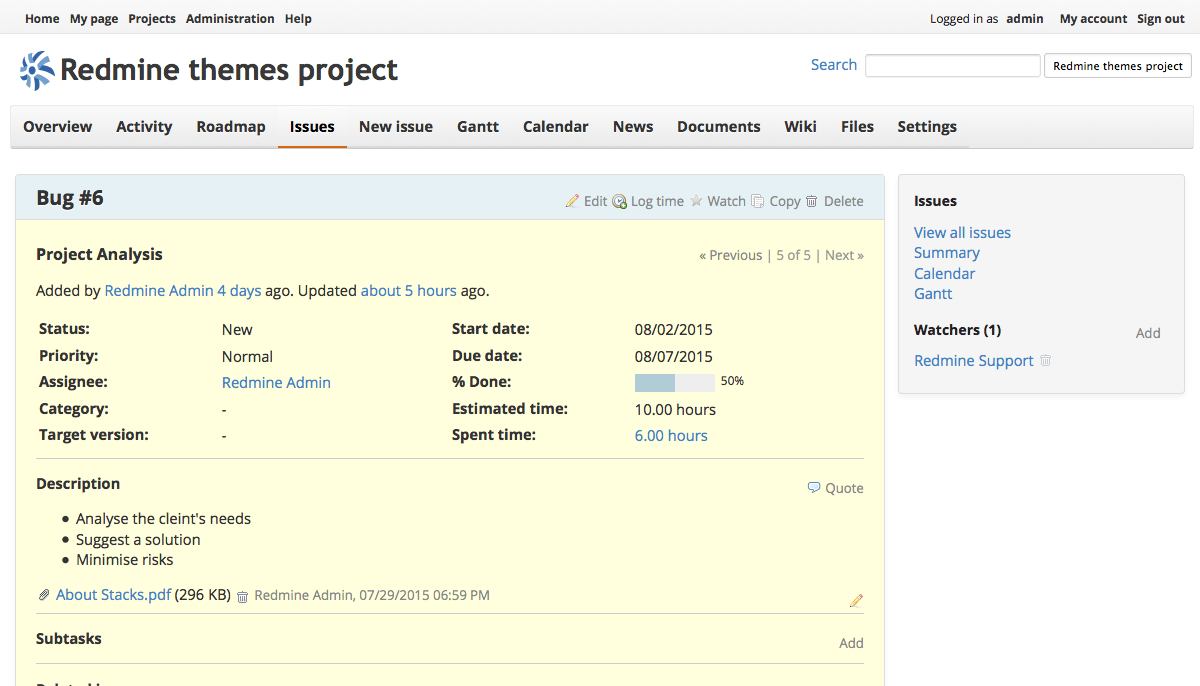Click the due date 08/07/2015 value
Image resolution: width=1200 pixels, height=686 pixels.
coord(674,357)
